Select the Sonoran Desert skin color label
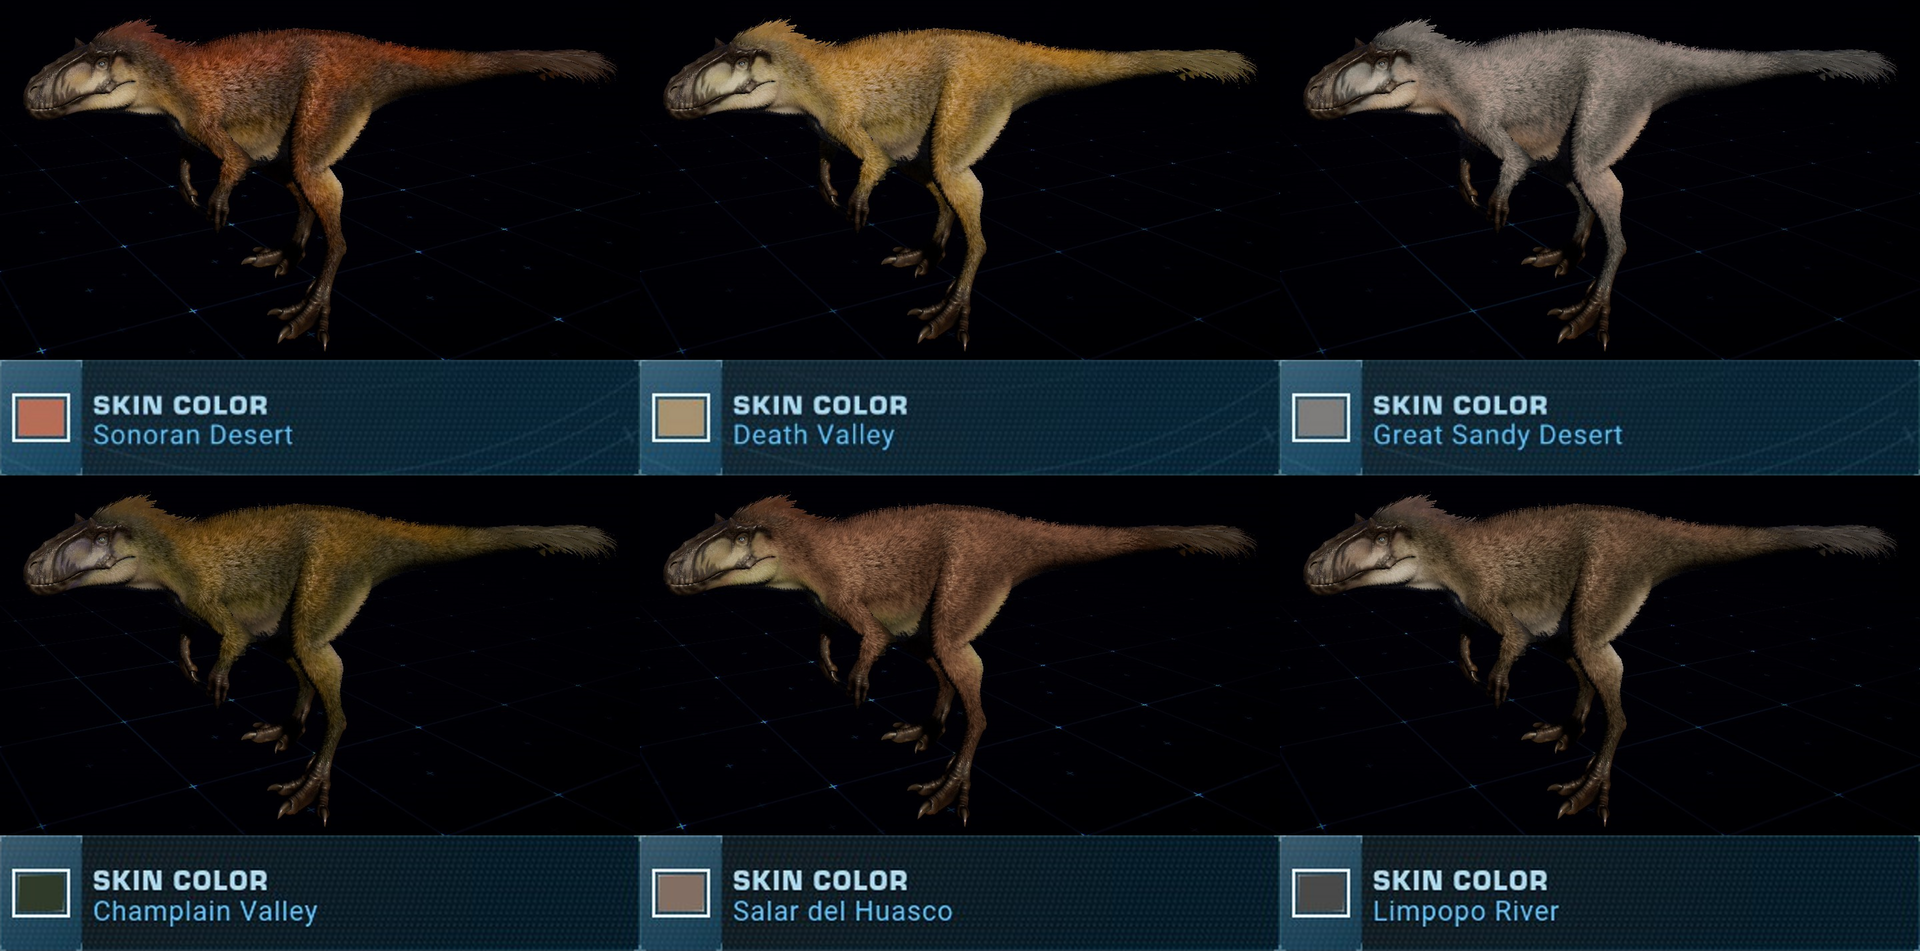 [x=193, y=436]
